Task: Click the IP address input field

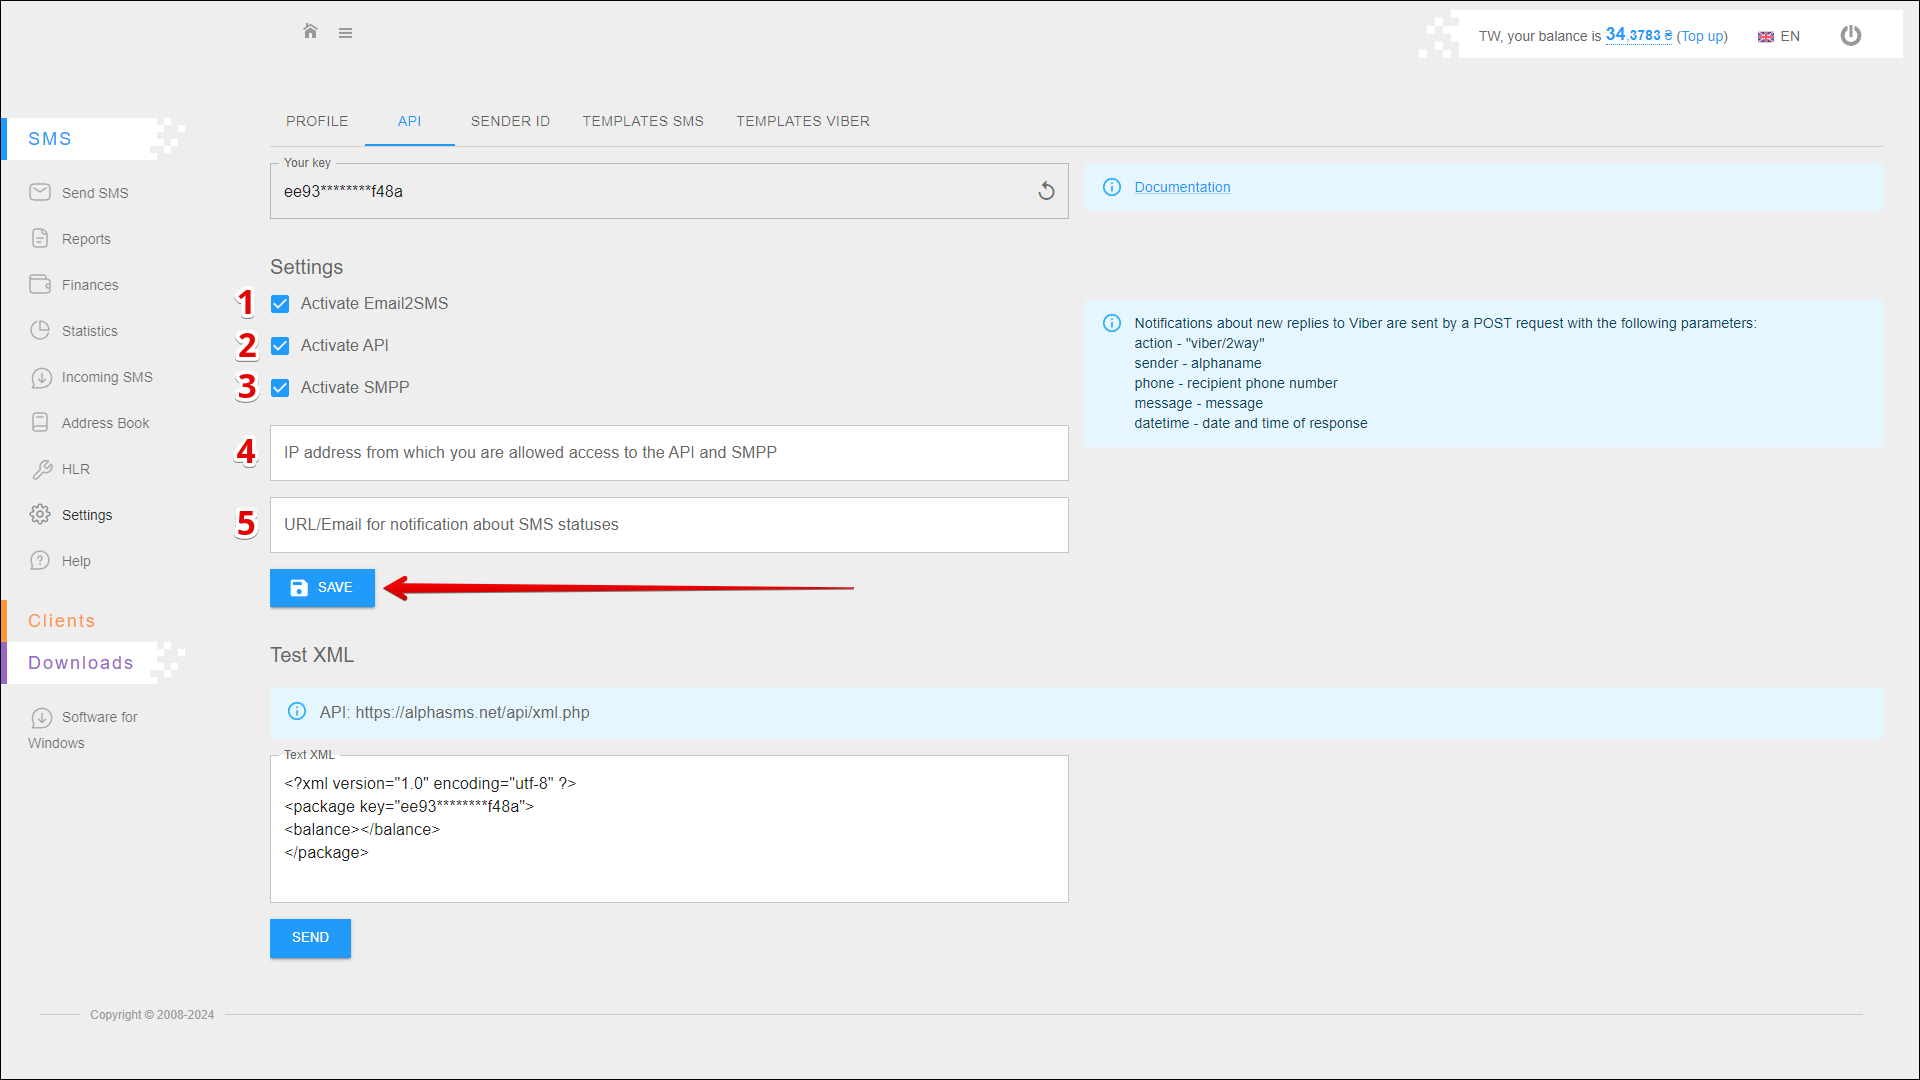Action: pos(668,453)
